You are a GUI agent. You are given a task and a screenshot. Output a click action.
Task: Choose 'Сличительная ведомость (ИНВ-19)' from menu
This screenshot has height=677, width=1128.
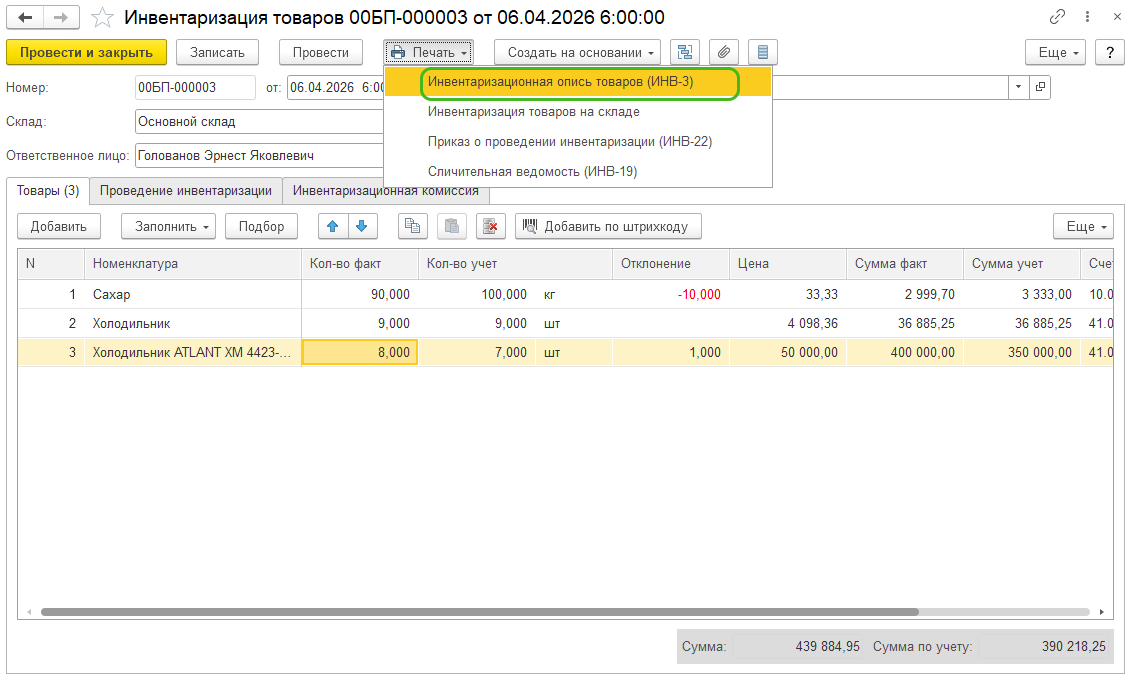click(532, 171)
